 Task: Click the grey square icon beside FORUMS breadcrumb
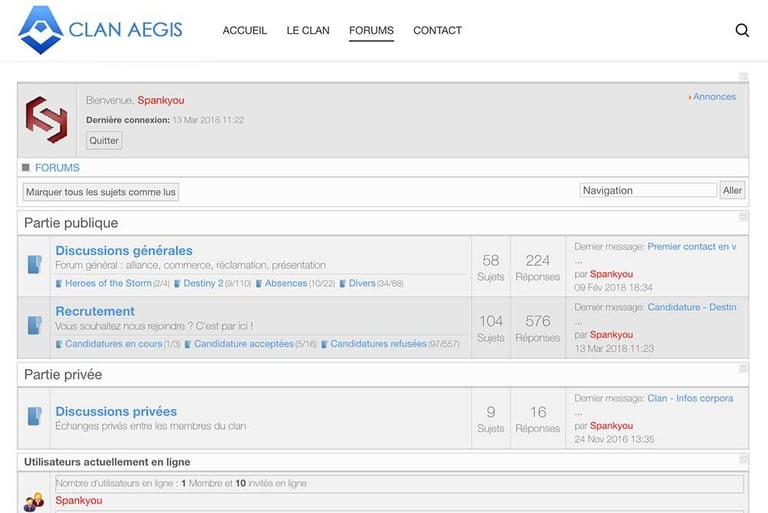click(x=26, y=168)
